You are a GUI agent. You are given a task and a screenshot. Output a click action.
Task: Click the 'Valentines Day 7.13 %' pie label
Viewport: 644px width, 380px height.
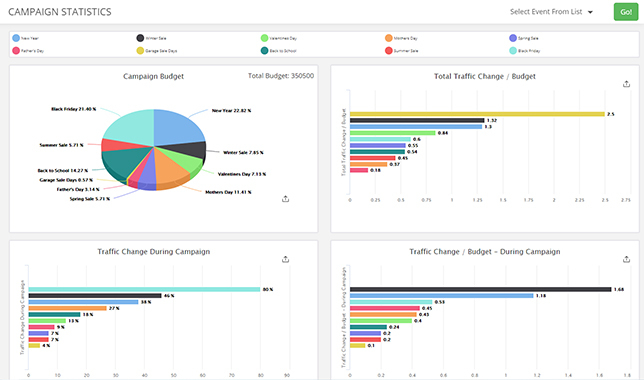point(242,174)
